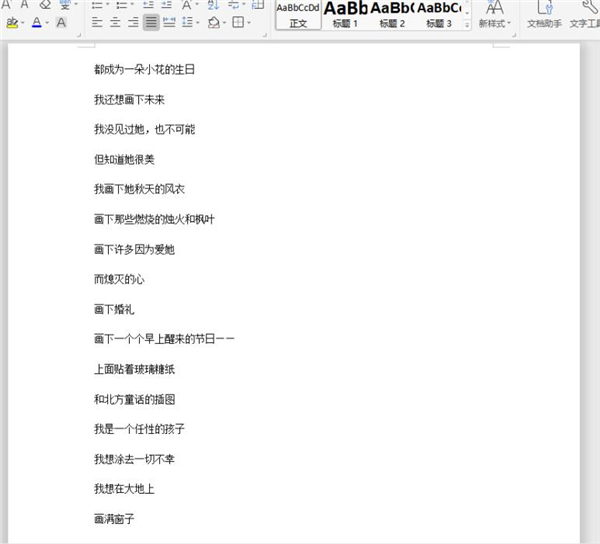Open the font color dropdown arrow
The width and height of the screenshot is (600, 544).
(48, 22)
